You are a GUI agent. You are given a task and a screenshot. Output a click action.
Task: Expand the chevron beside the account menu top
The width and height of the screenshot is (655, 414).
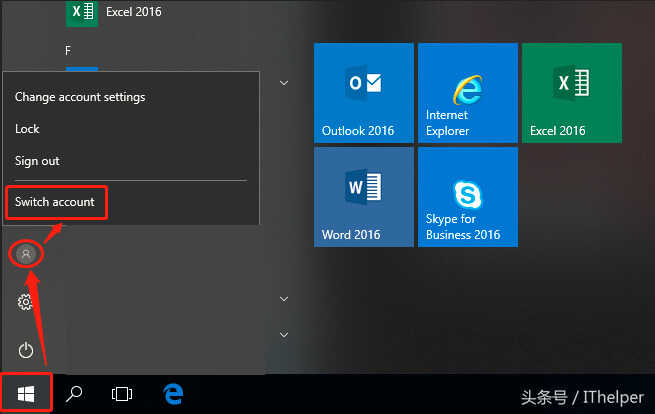click(x=284, y=83)
